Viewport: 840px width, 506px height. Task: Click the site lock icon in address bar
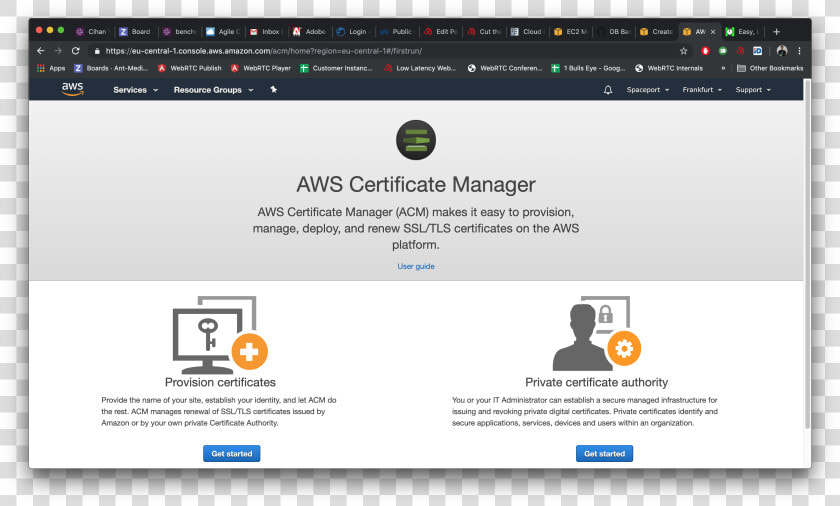coord(97,51)
